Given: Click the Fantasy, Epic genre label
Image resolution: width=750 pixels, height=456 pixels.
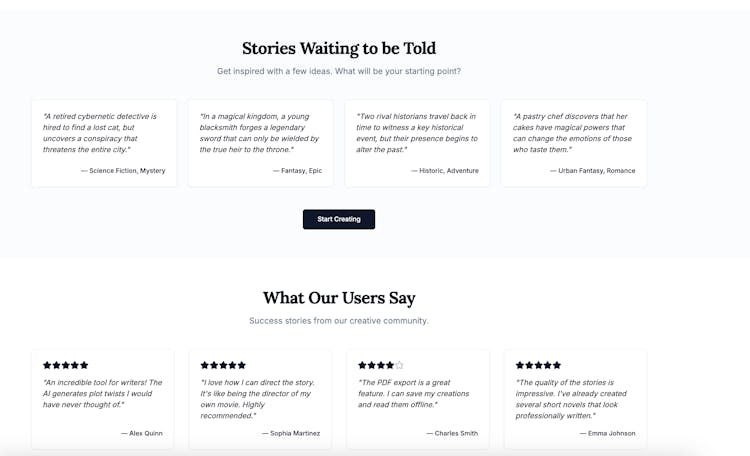Looking at the screenshot, I should coord(298,171).
